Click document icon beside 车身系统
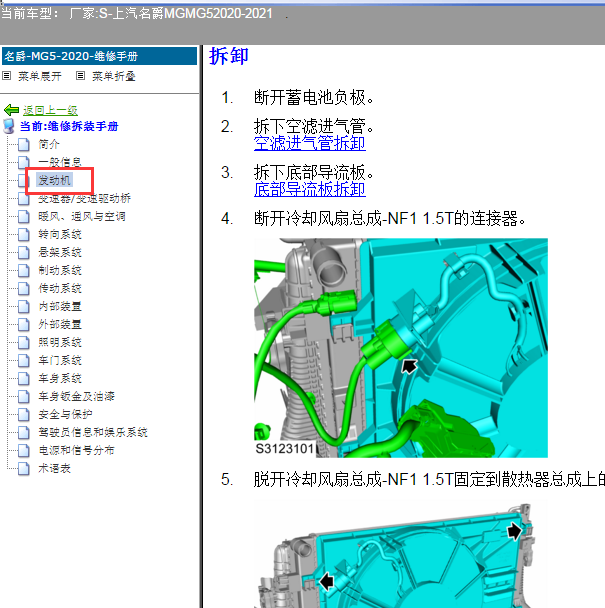605x608 pixels. [x=24, y=378]
